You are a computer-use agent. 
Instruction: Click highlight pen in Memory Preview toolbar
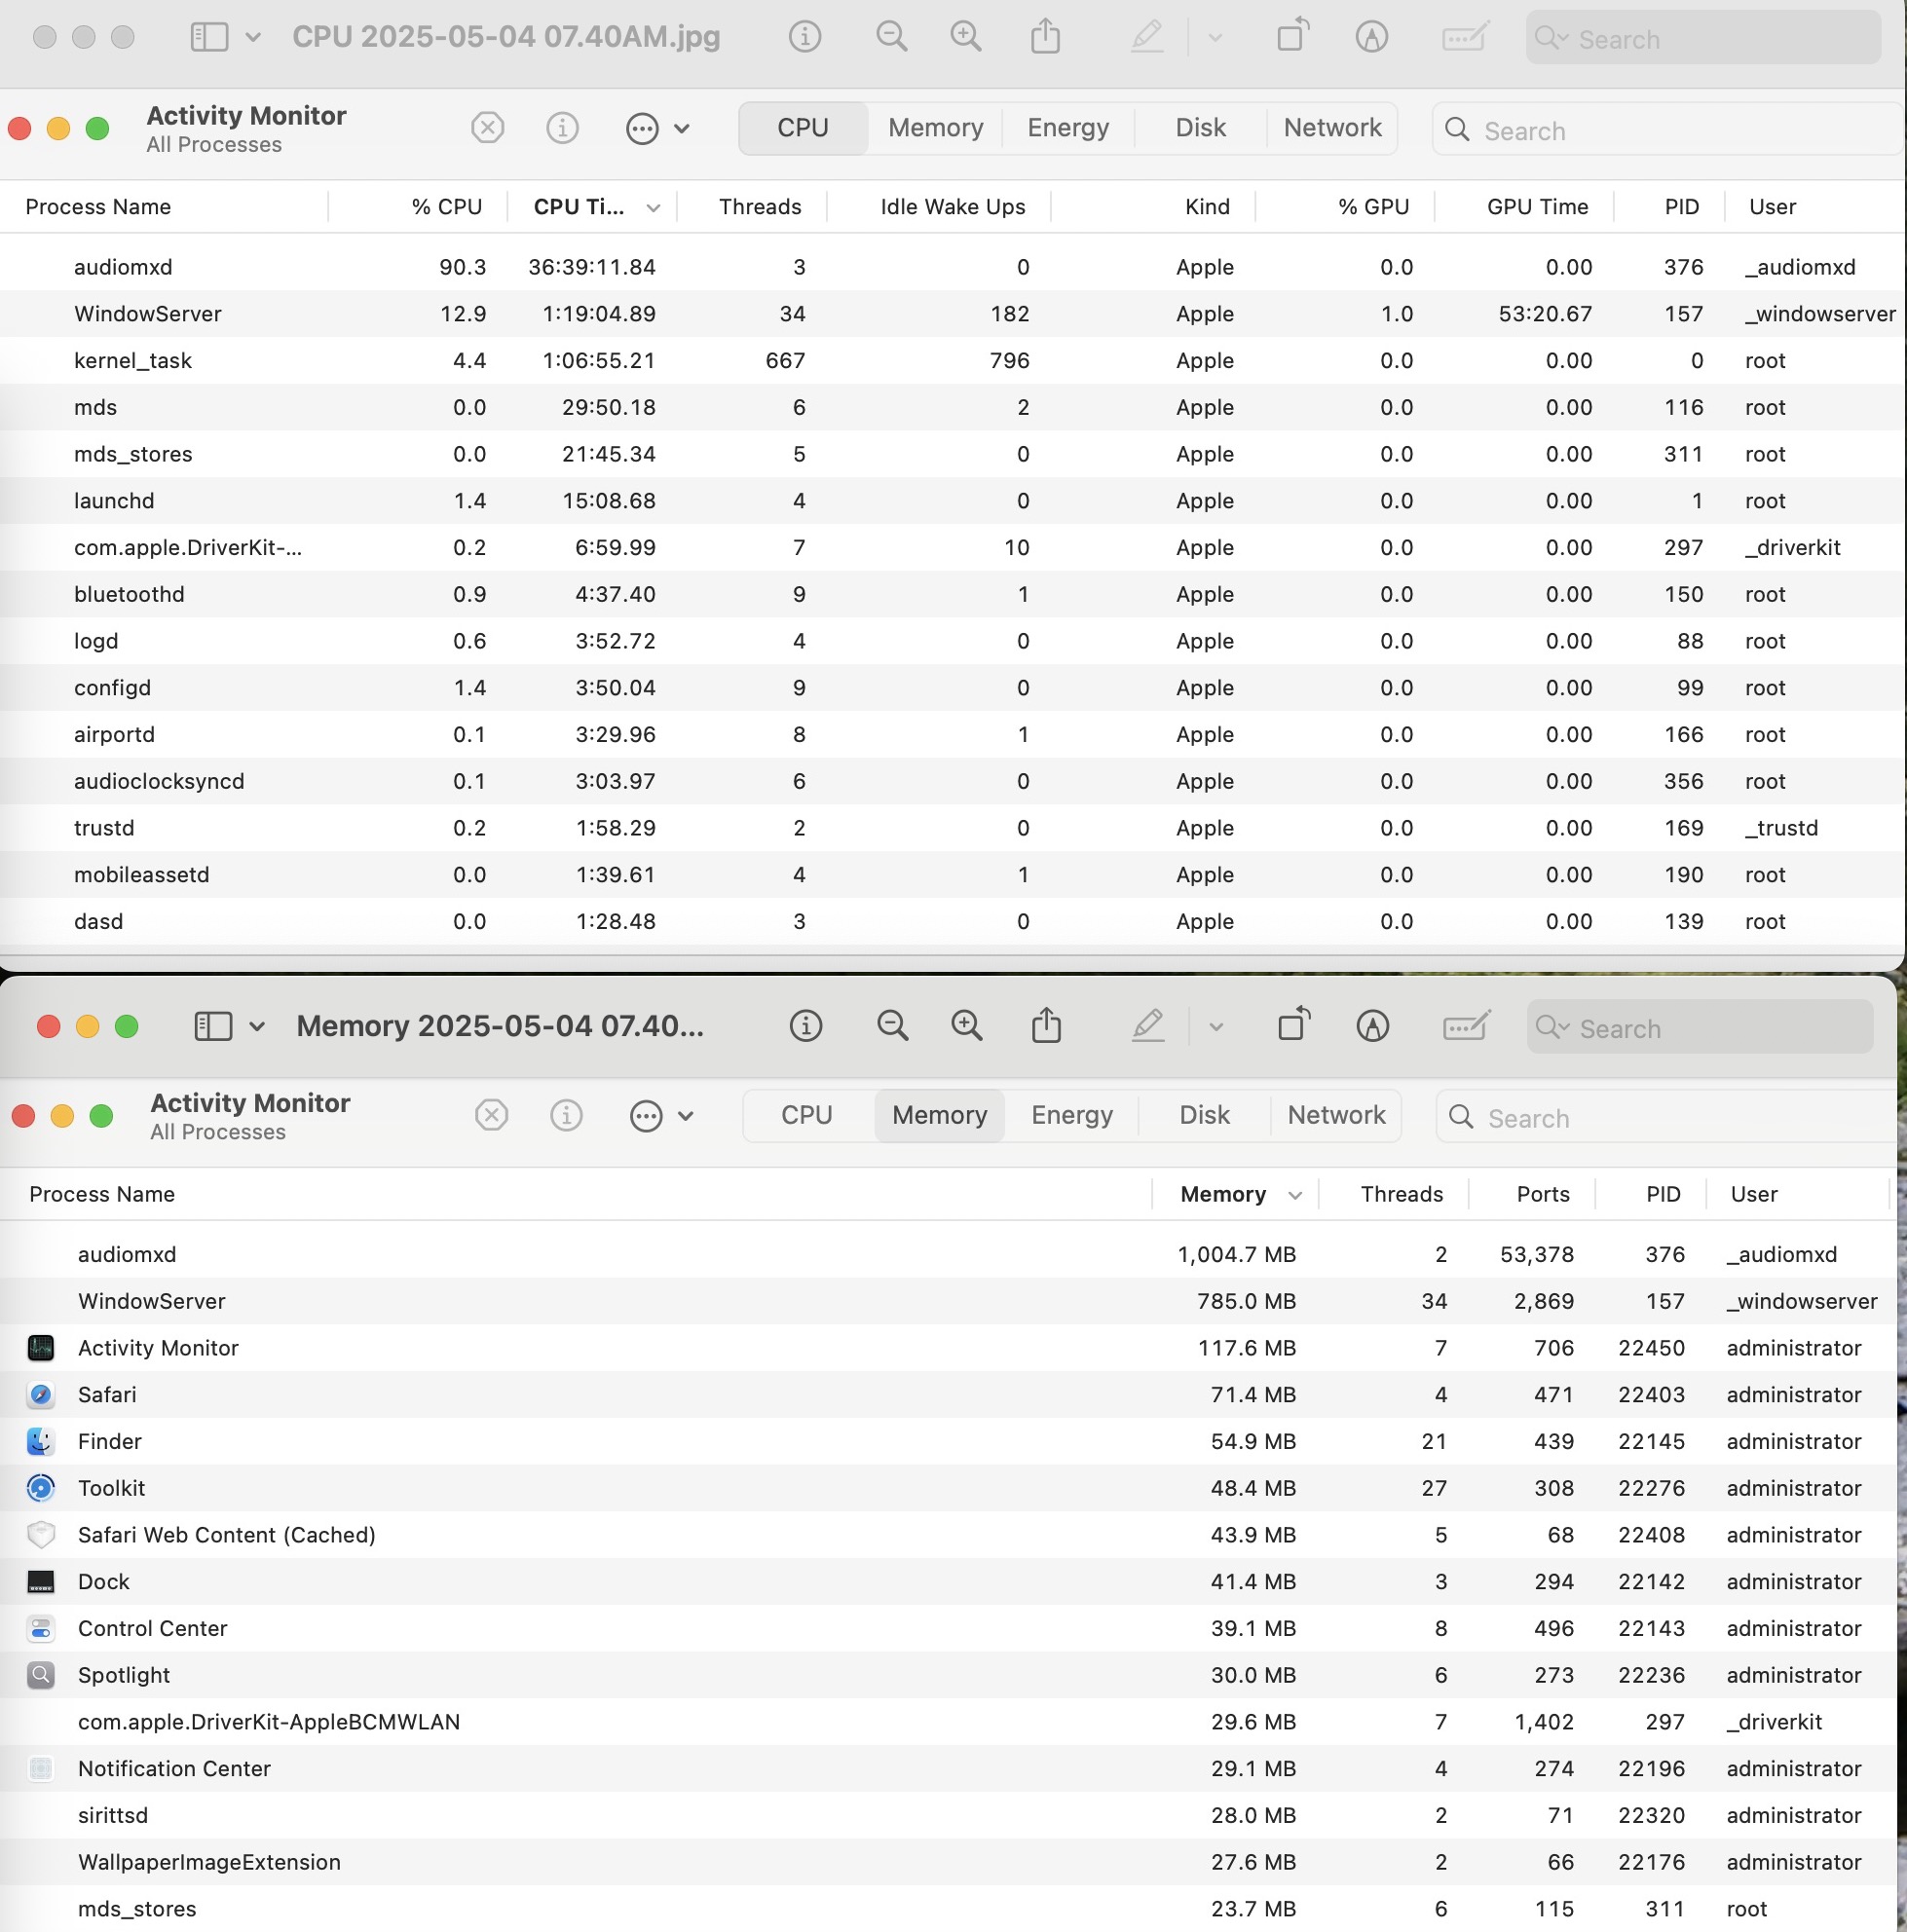pos(1149,1026)
